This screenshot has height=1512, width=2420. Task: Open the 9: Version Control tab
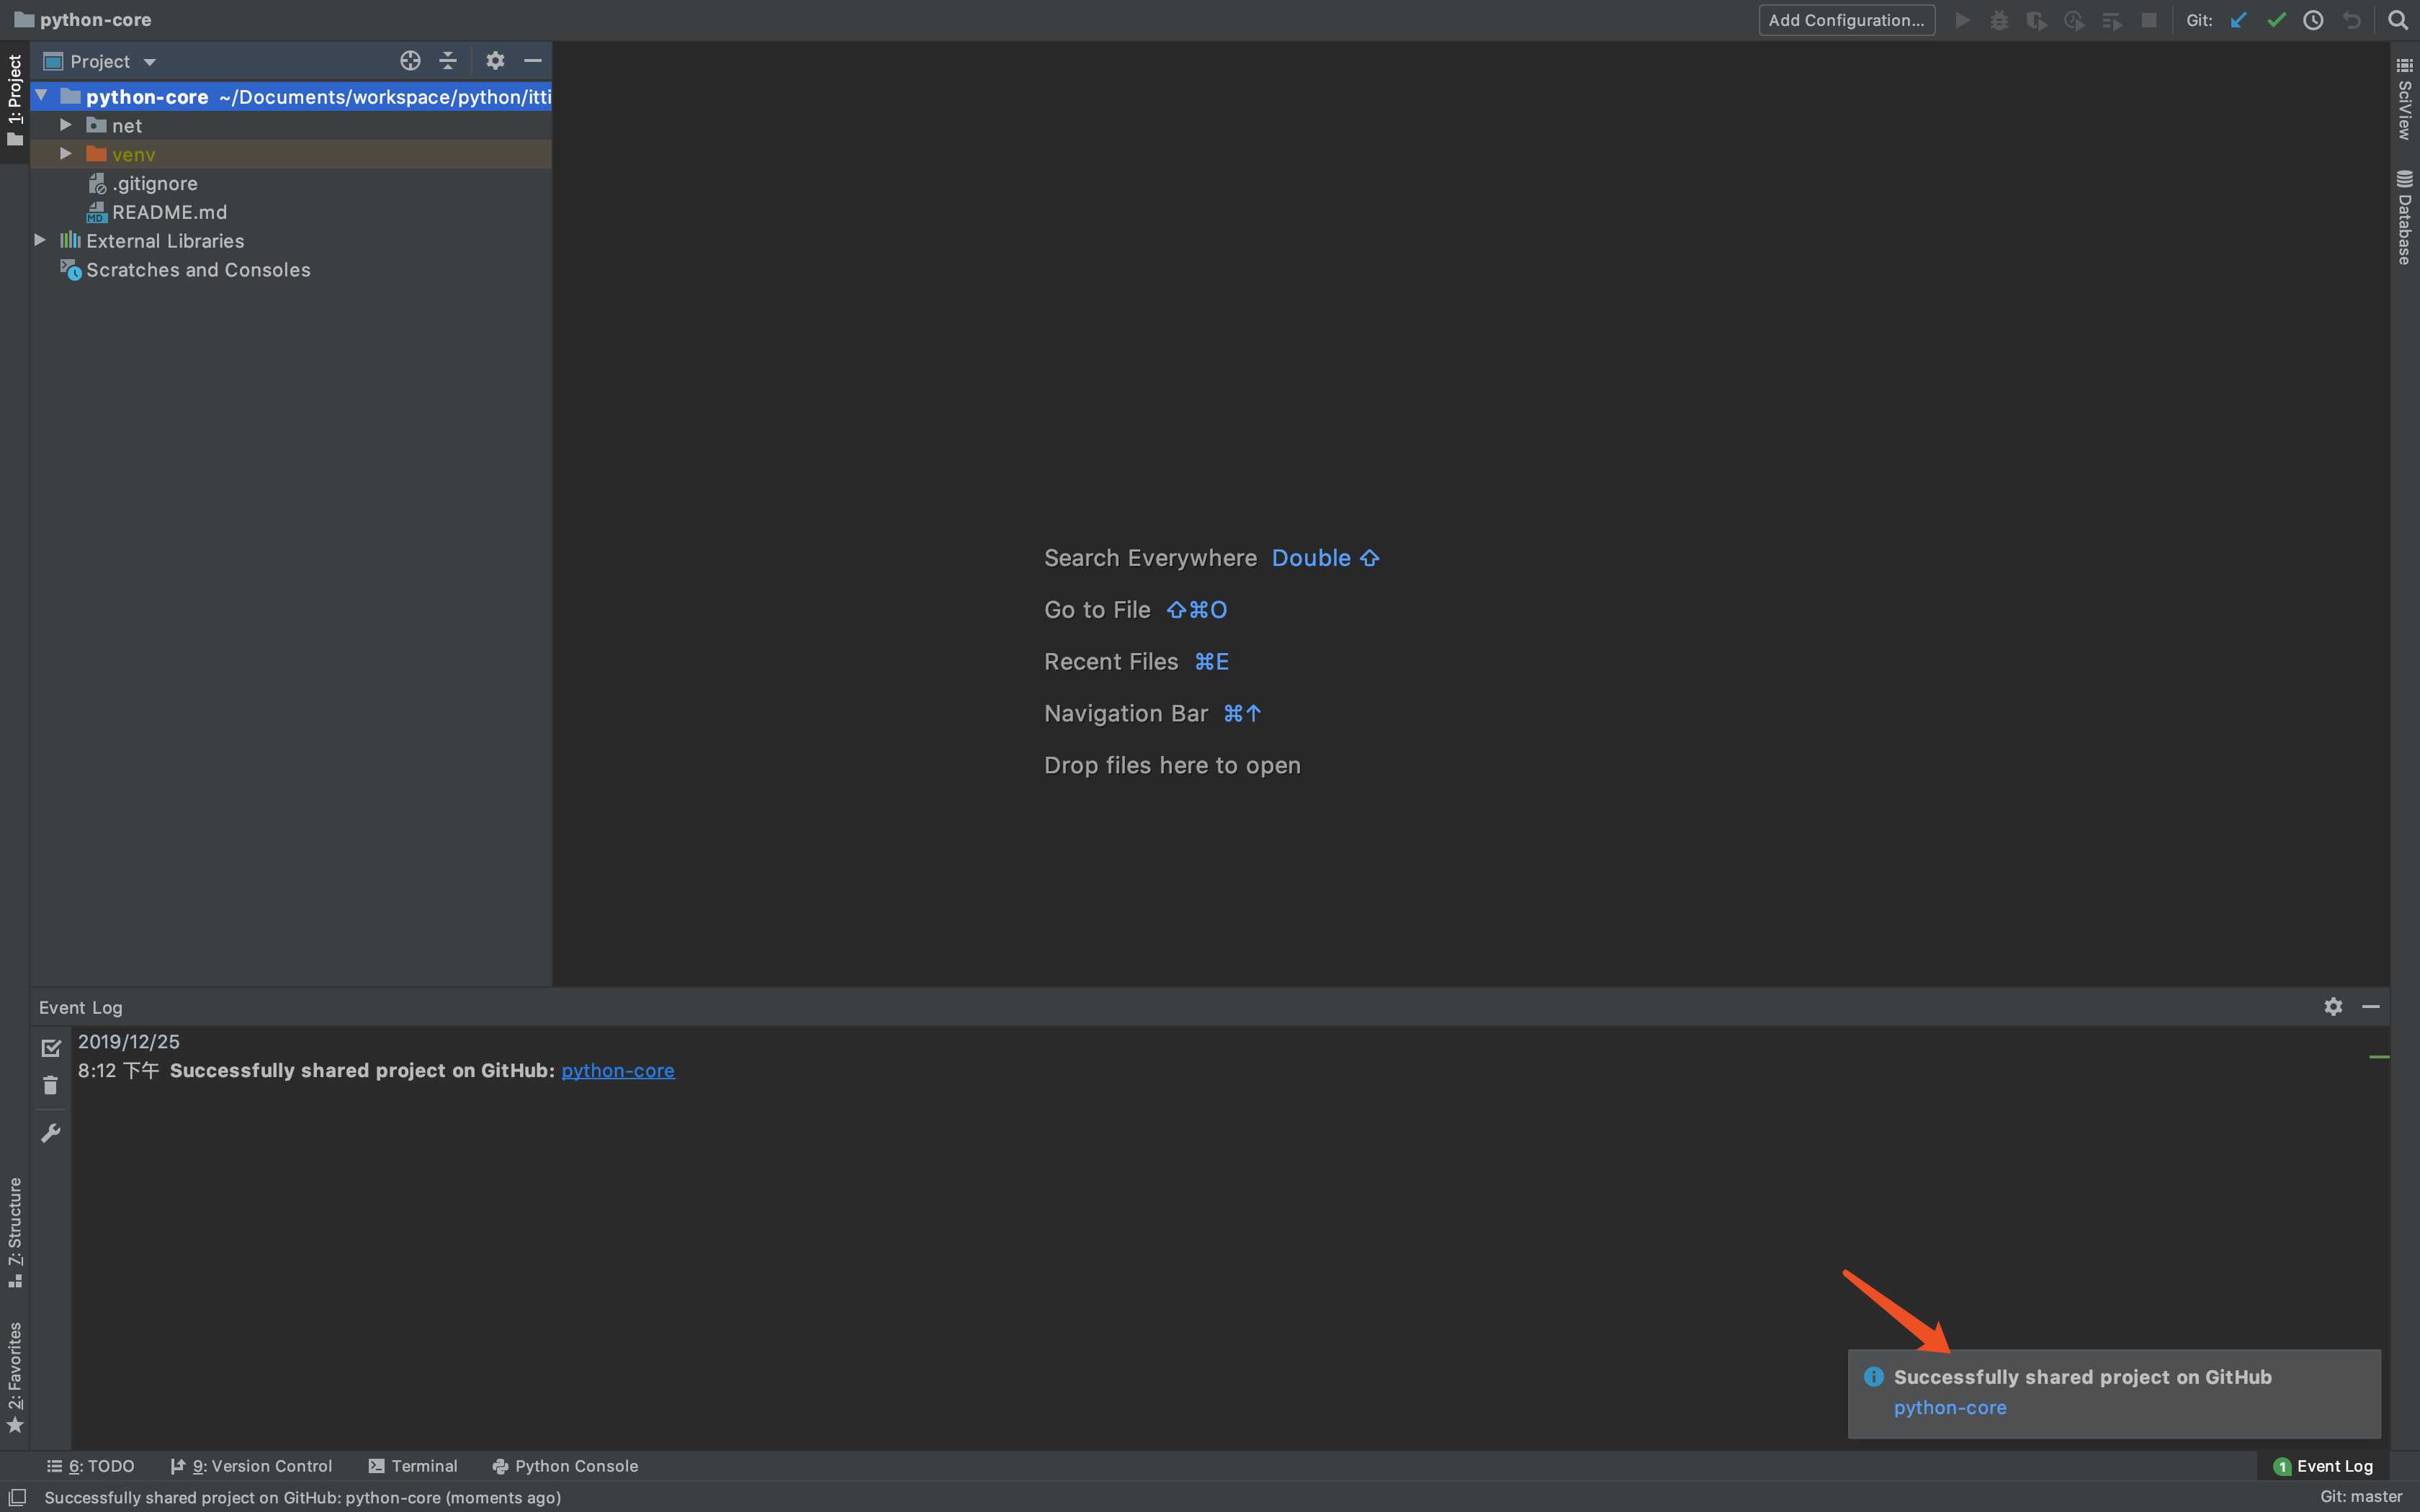(251, 1466)
